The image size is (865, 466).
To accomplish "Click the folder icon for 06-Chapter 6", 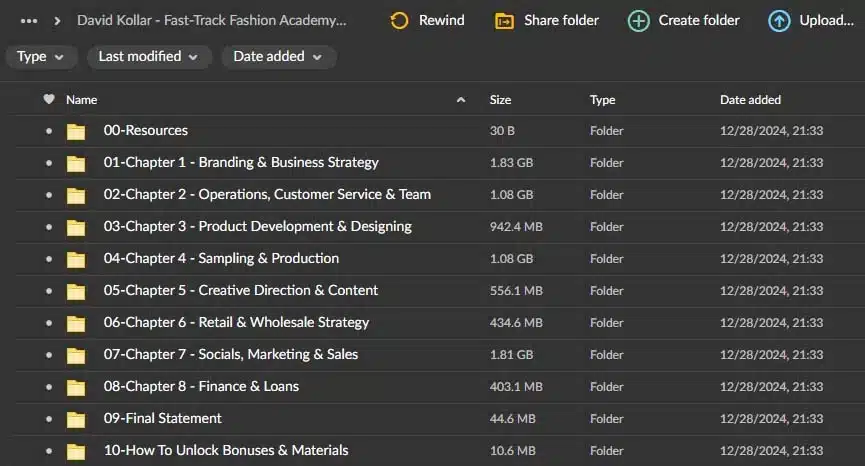I will [76, 323].
